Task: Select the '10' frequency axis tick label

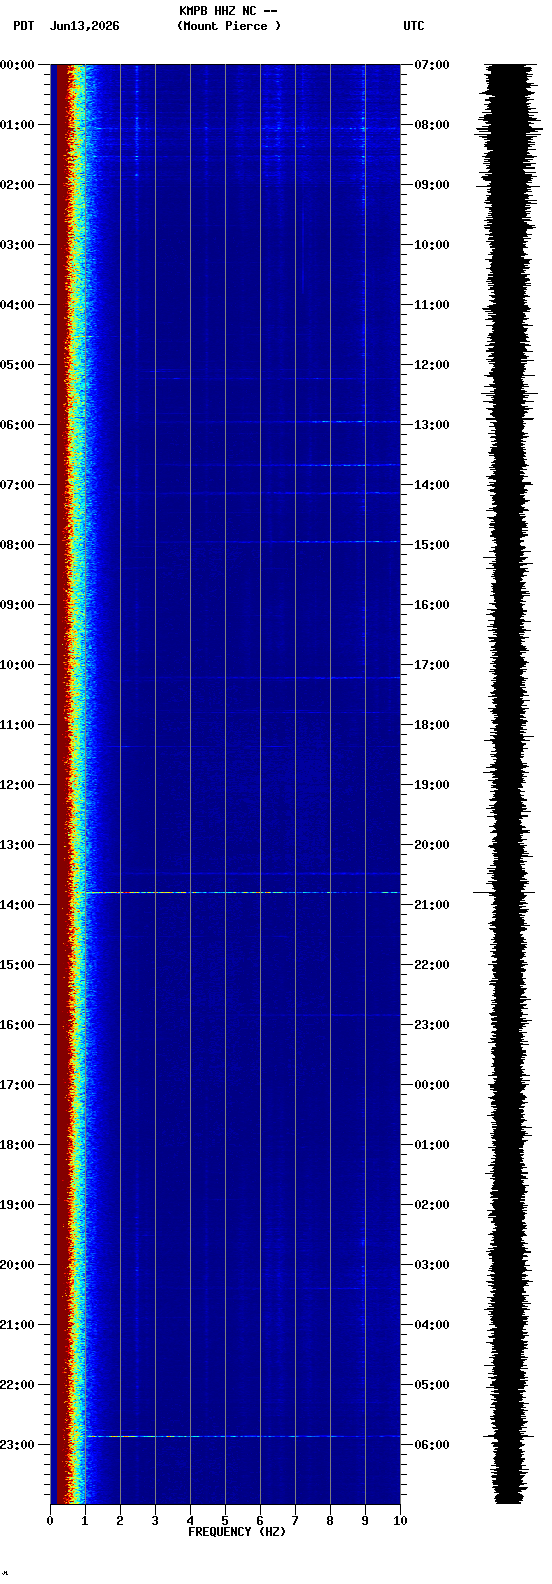Action: (400, 1521)
